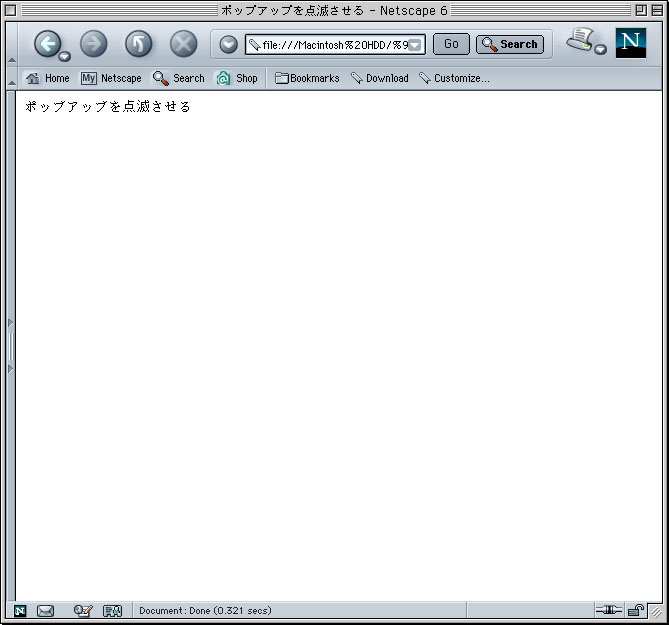Click the Shop toolbar link
This screenshot has width=669, height=625.
237,78
